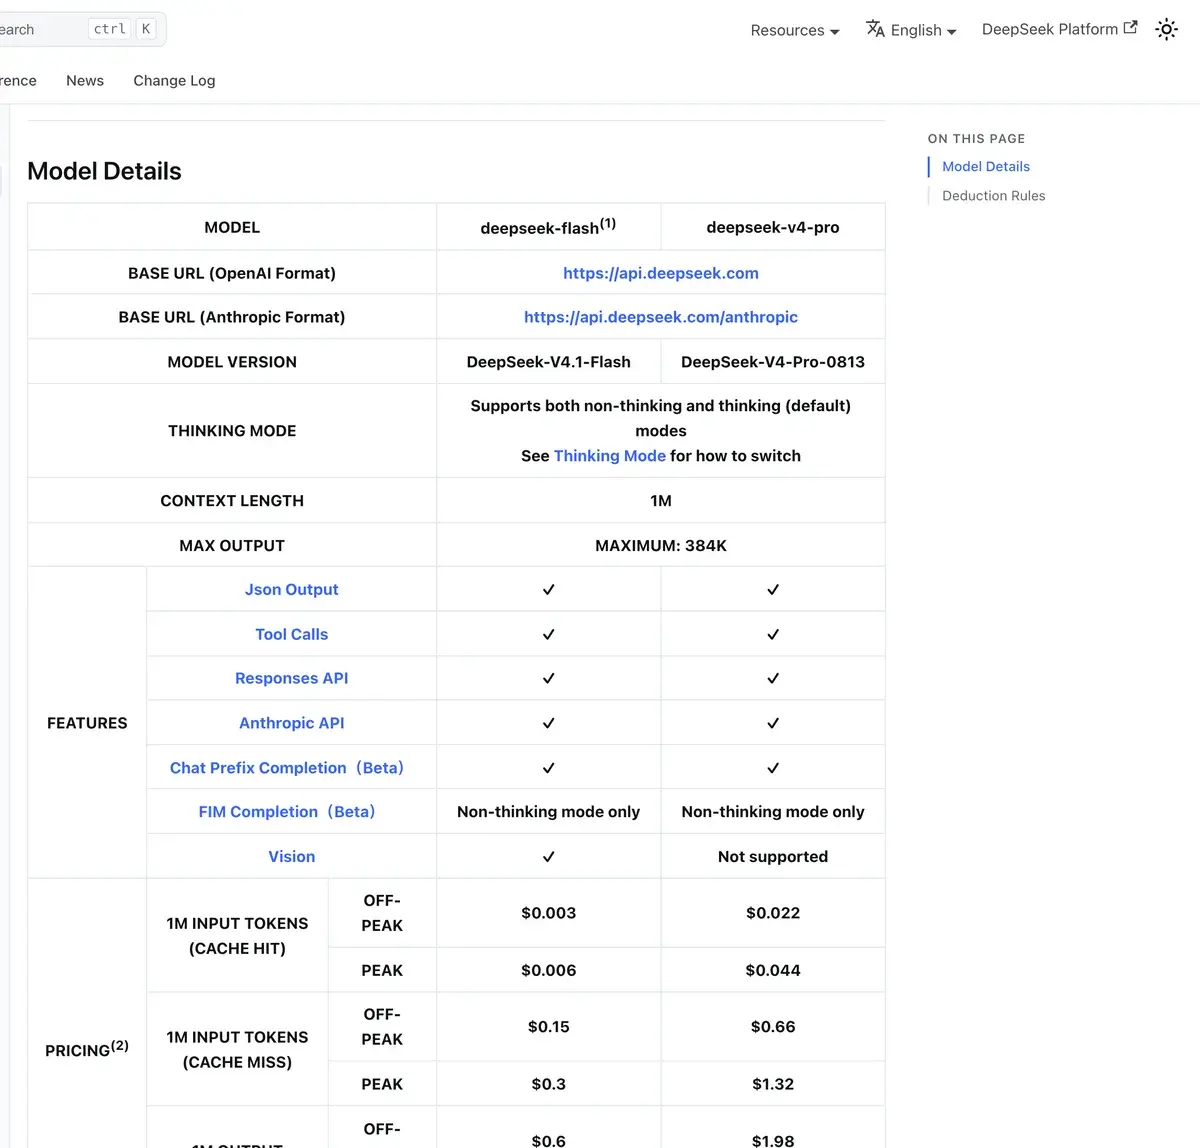Click the MODEL VERSION row label
The image size is (1200, 1148).
[232, 362]
